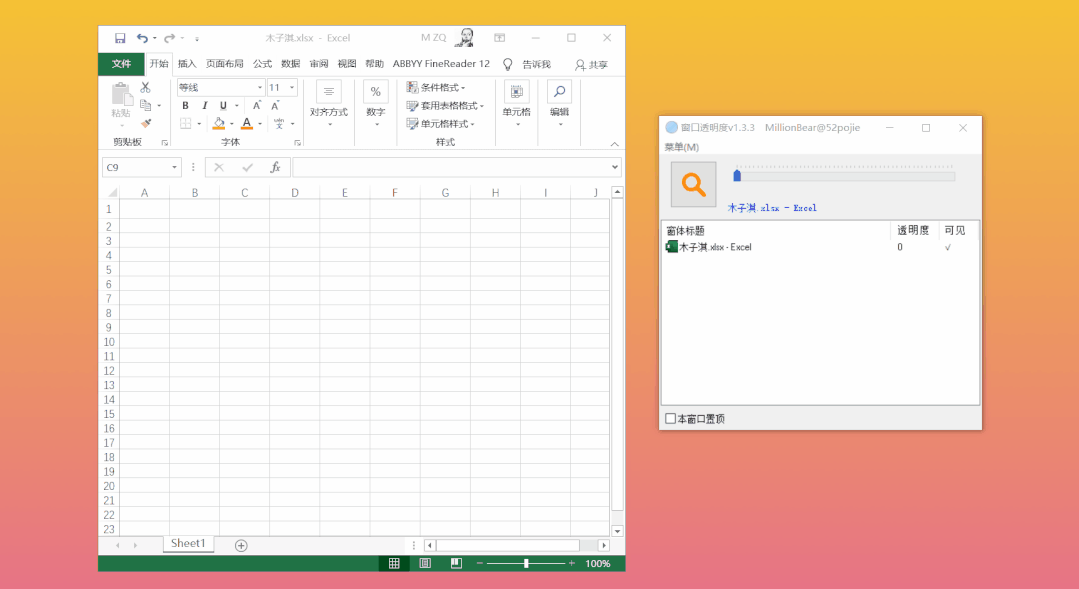Screen dimensions: 1079x589
Task: Switch to the Insert (插入) tab
Action: point(186,64)
